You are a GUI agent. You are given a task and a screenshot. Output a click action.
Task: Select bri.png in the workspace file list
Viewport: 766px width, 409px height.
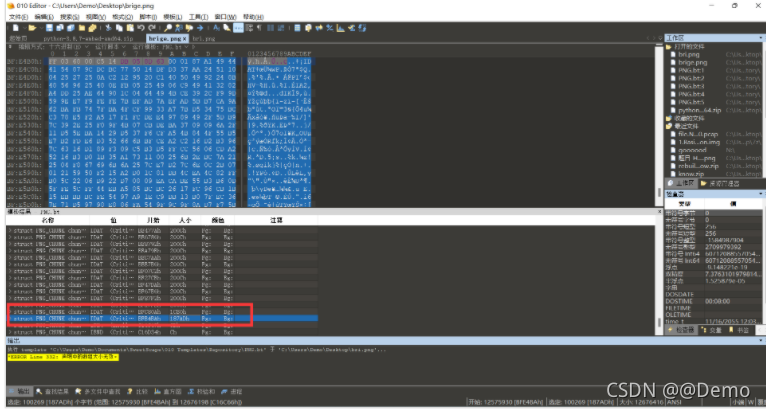pyautogui.click(x=689, y=54)
